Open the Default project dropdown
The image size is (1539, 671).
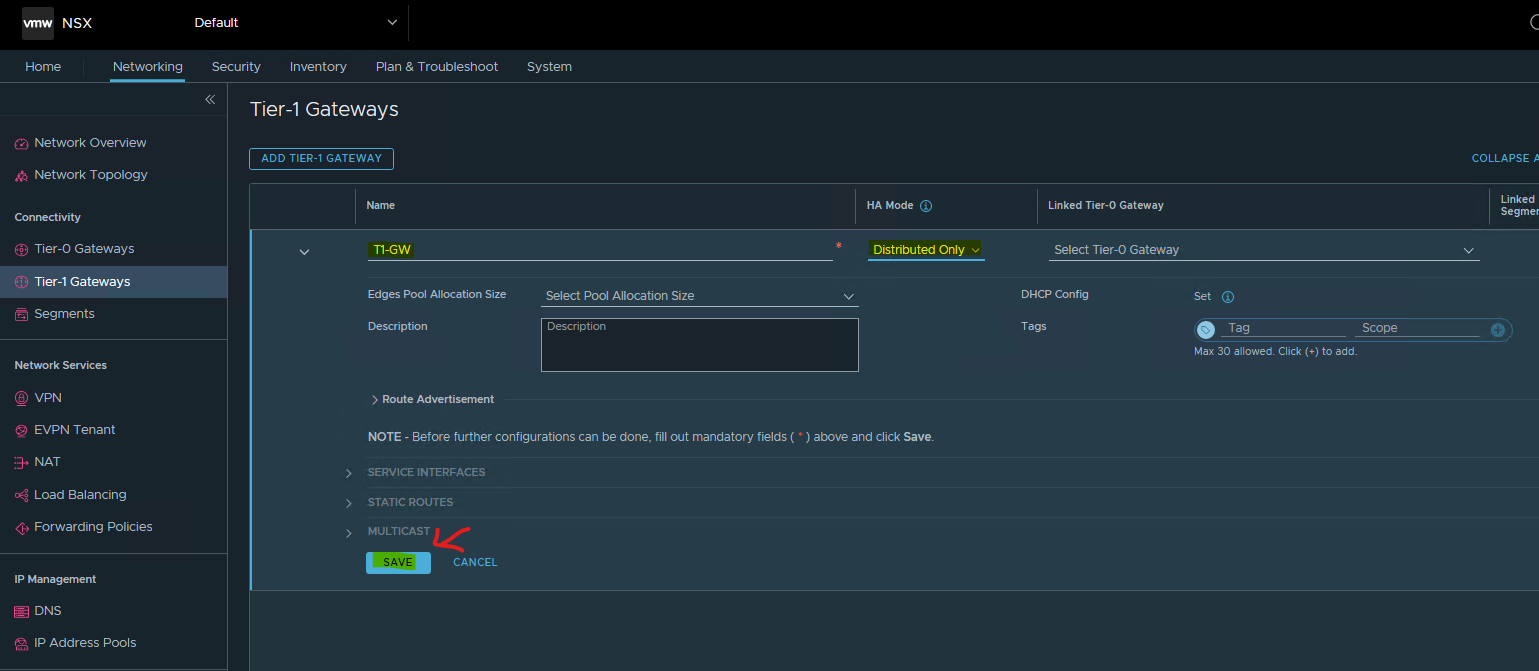[x=295, y=22]
